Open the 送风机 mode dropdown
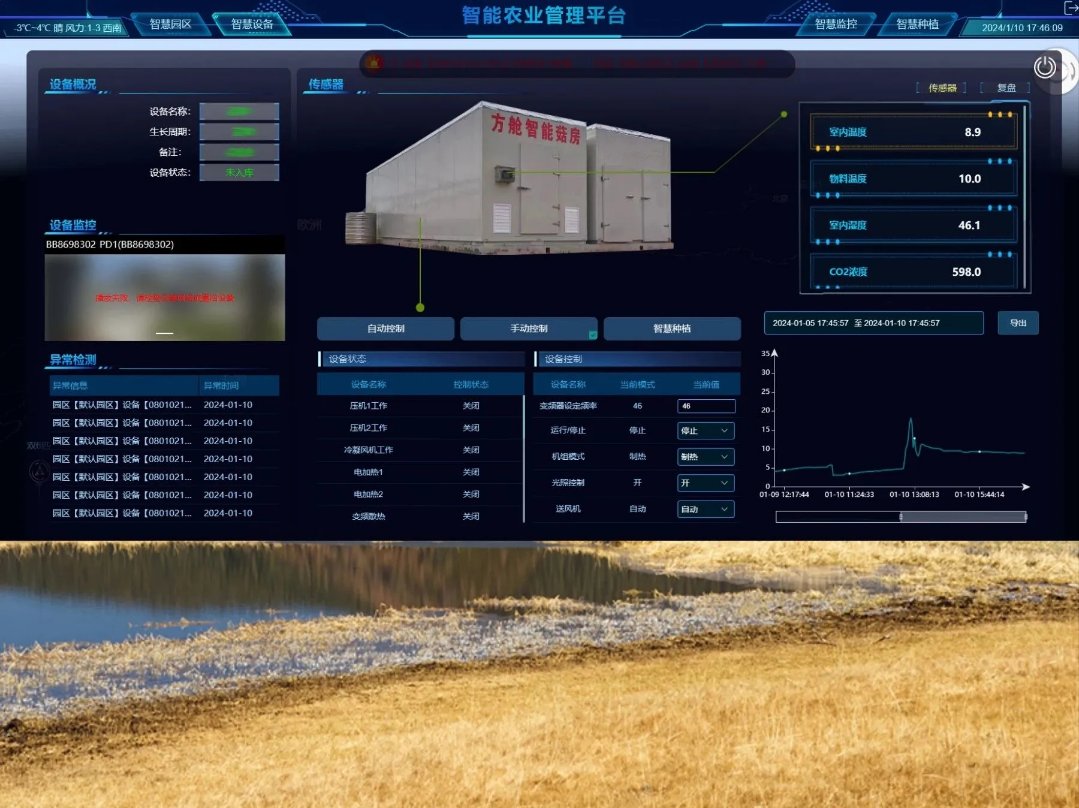 point(705,509)
